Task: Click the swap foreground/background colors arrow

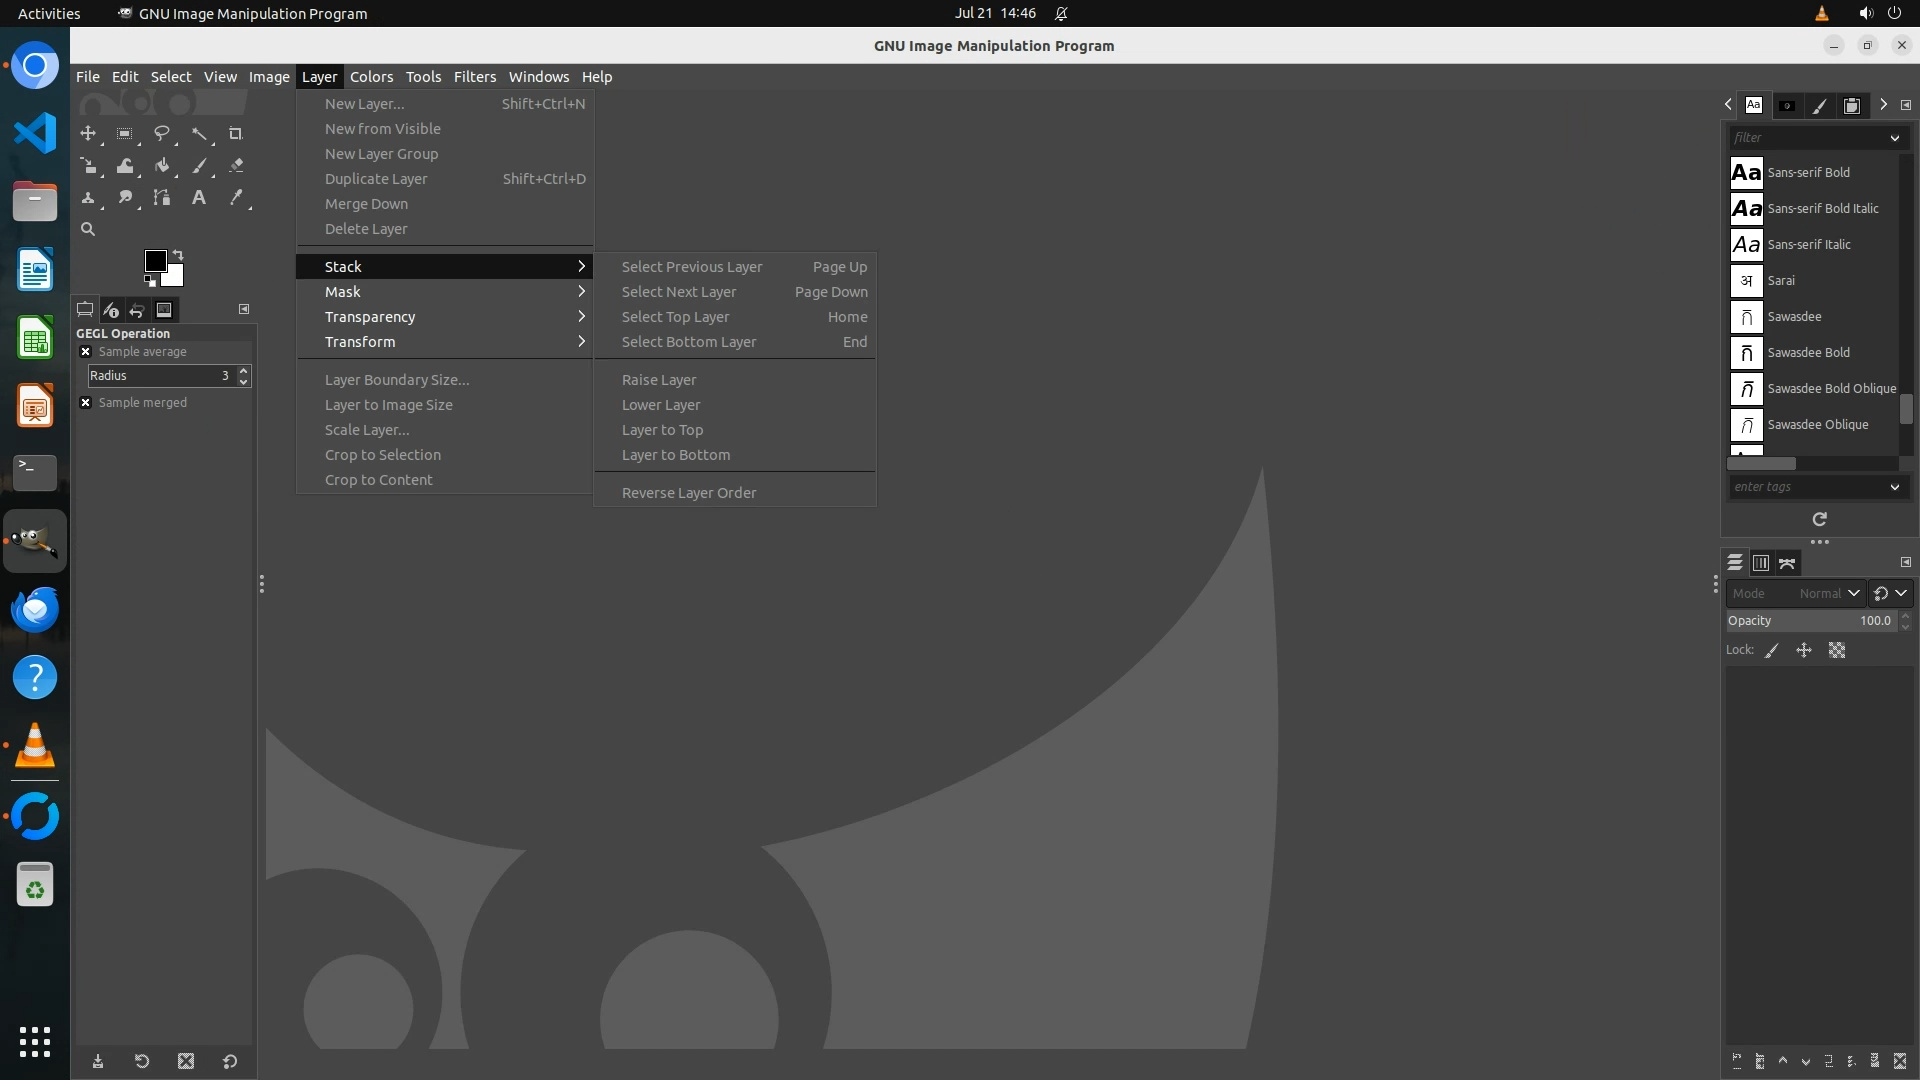Action: pyautogui.click(x=178, y=254)
